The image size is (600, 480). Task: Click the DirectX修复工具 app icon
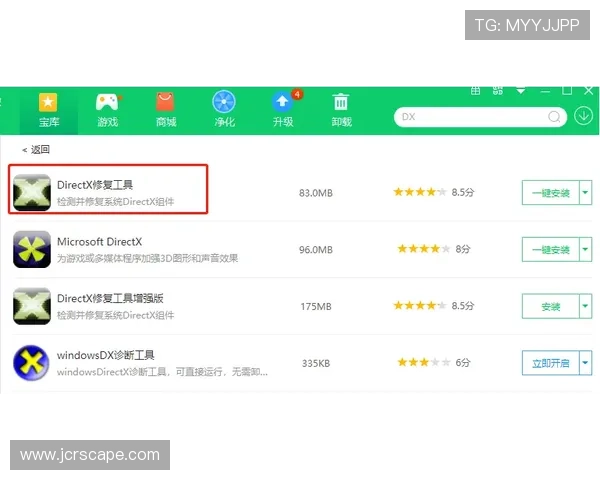(32, 193)
